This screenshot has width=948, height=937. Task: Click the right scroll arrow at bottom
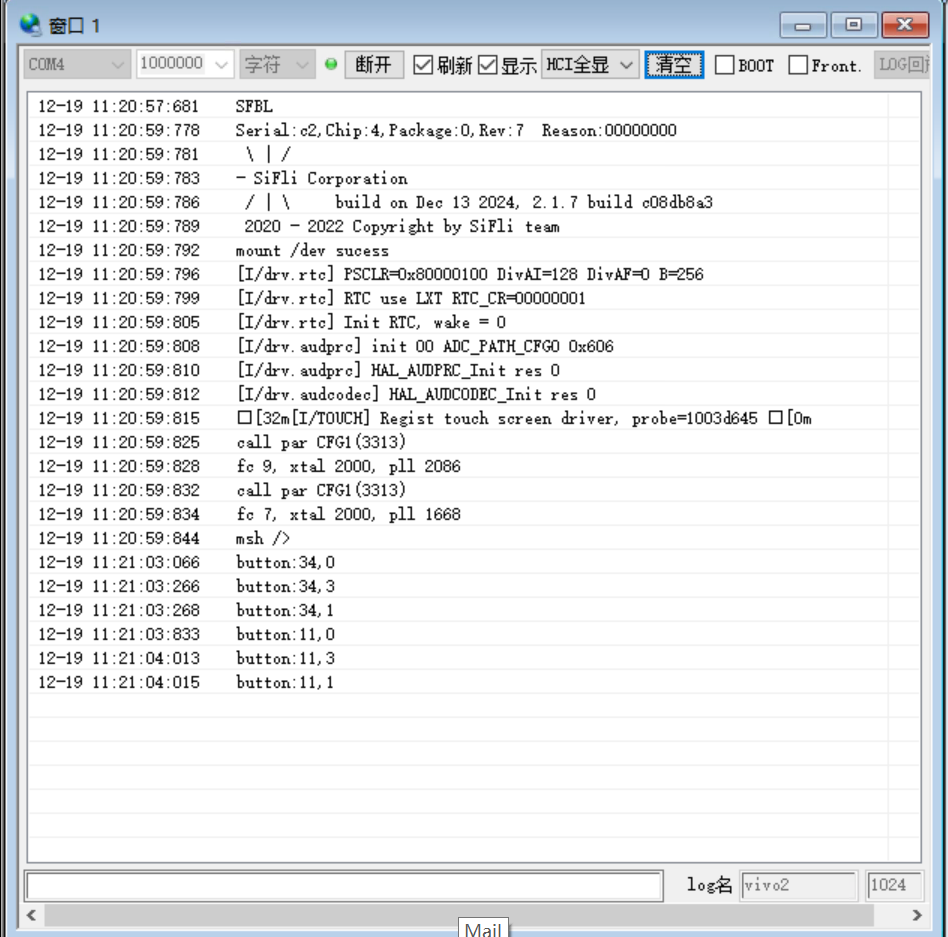[917, 915]
